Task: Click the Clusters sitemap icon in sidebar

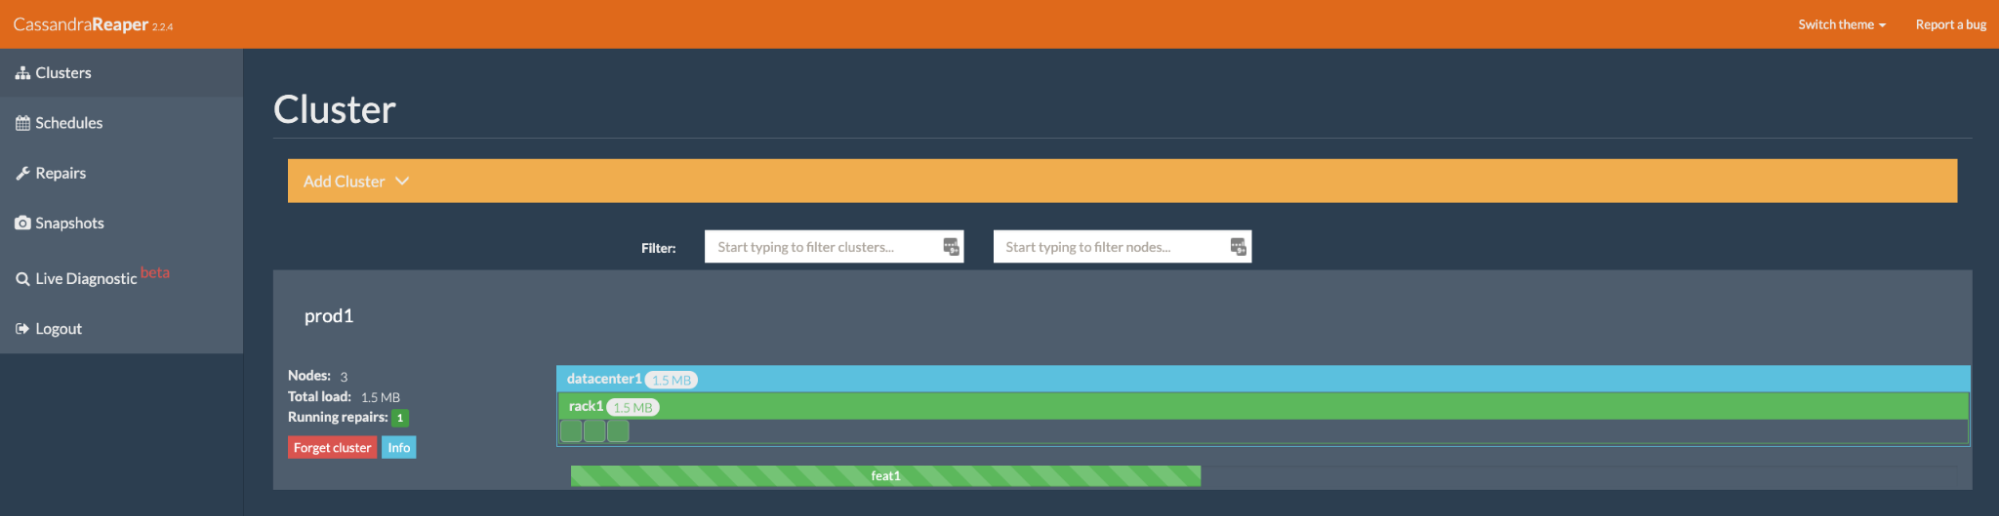Action: tap(22, 73)
